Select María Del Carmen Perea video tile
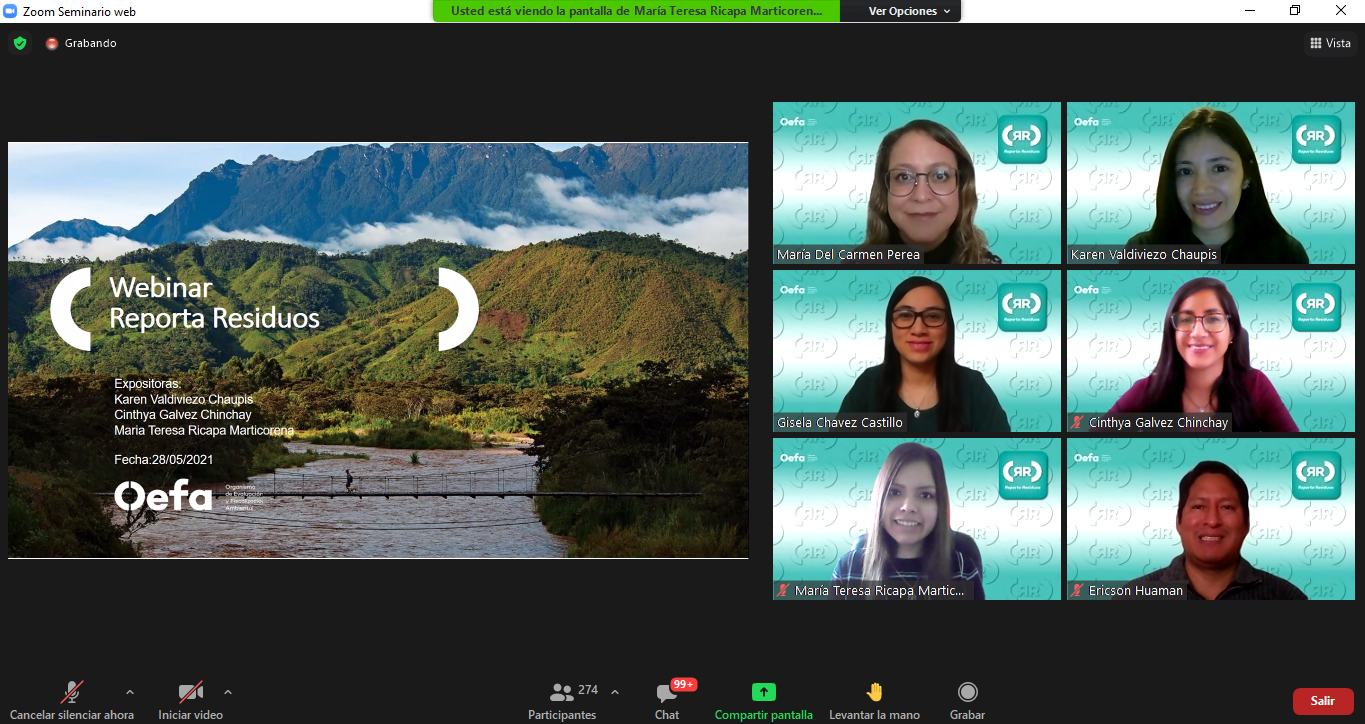This screenshot has width=1365, height=724. click(x=917, y=183)
